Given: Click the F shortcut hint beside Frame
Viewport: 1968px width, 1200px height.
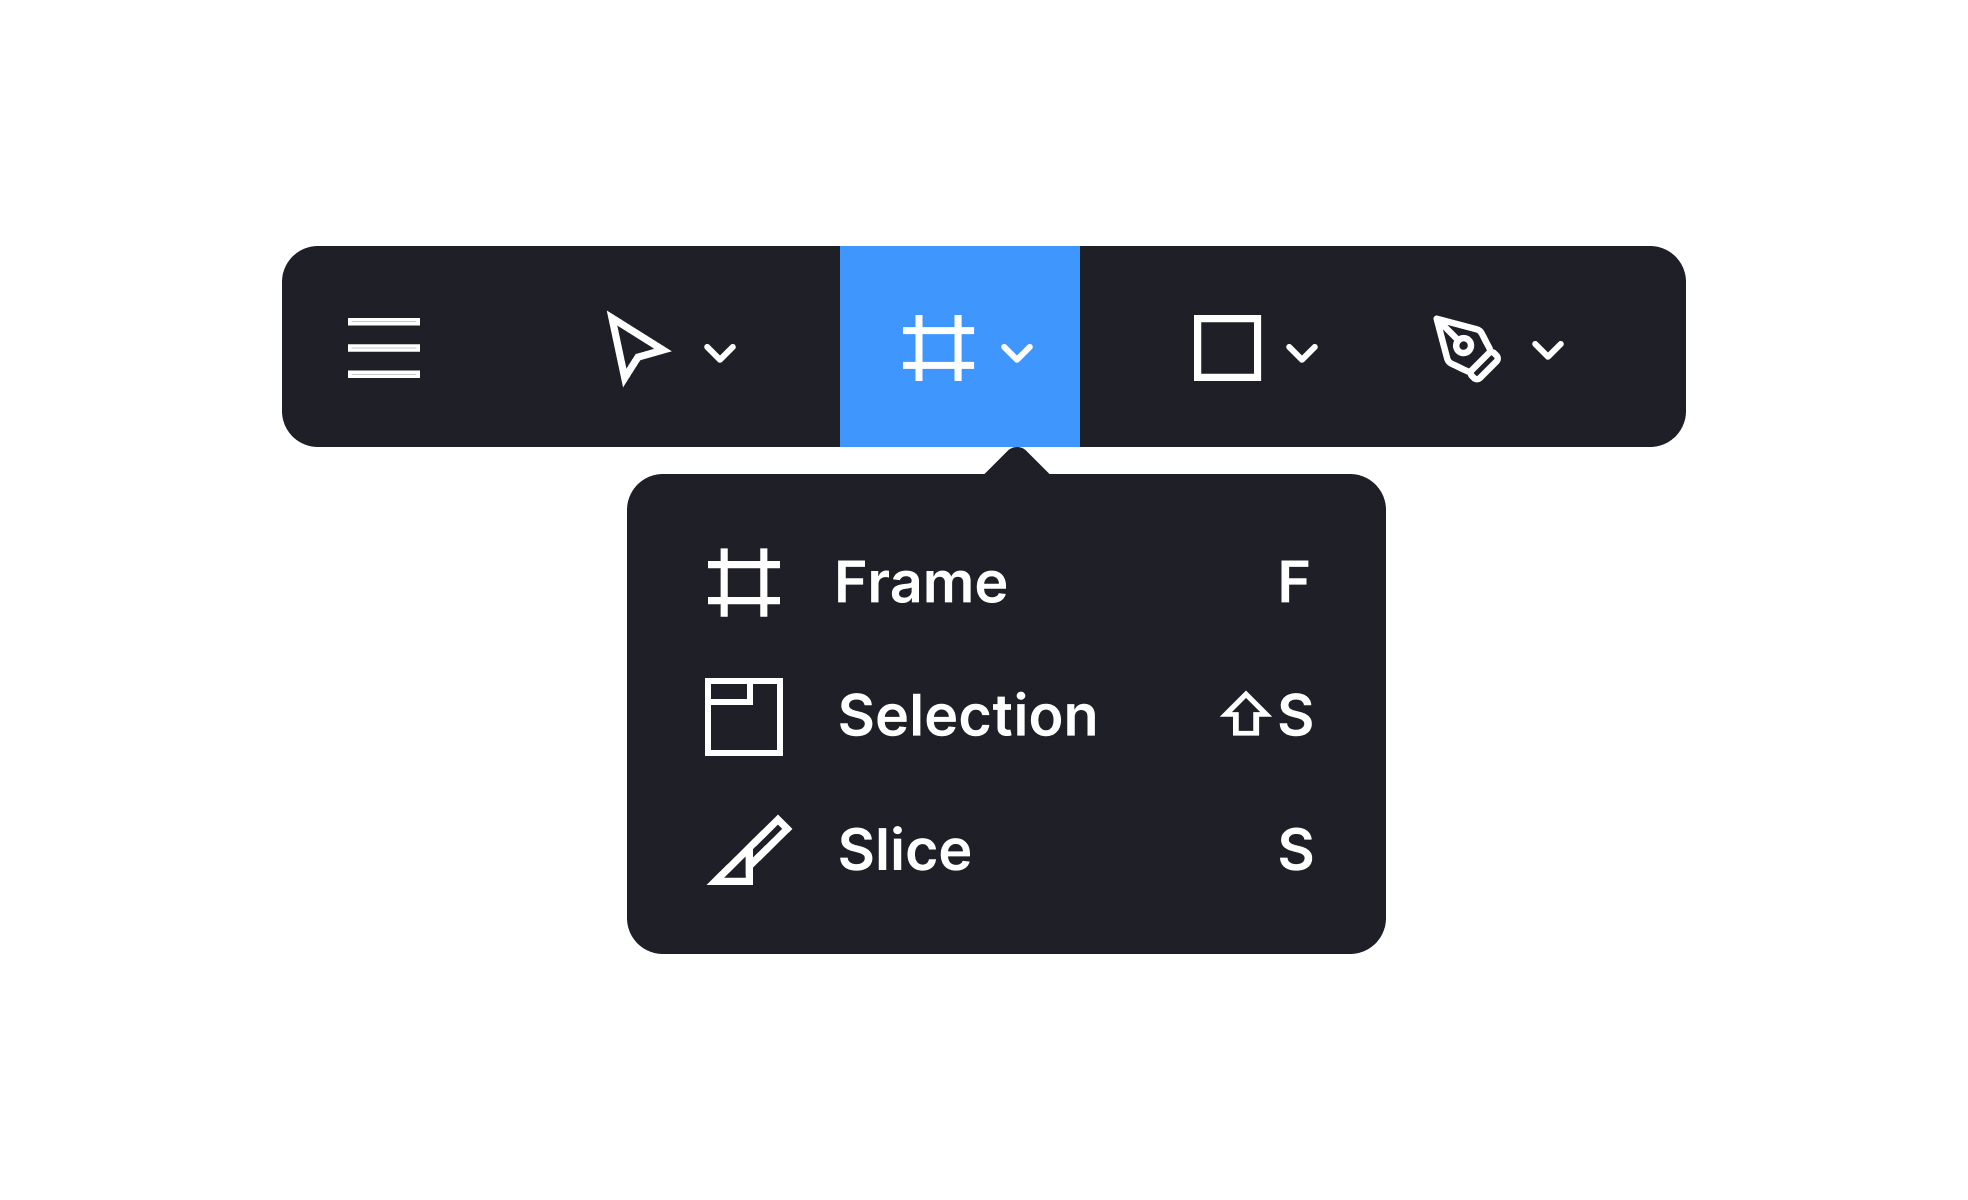Looking at the screenshot, I should click(x=1294, y=582).
